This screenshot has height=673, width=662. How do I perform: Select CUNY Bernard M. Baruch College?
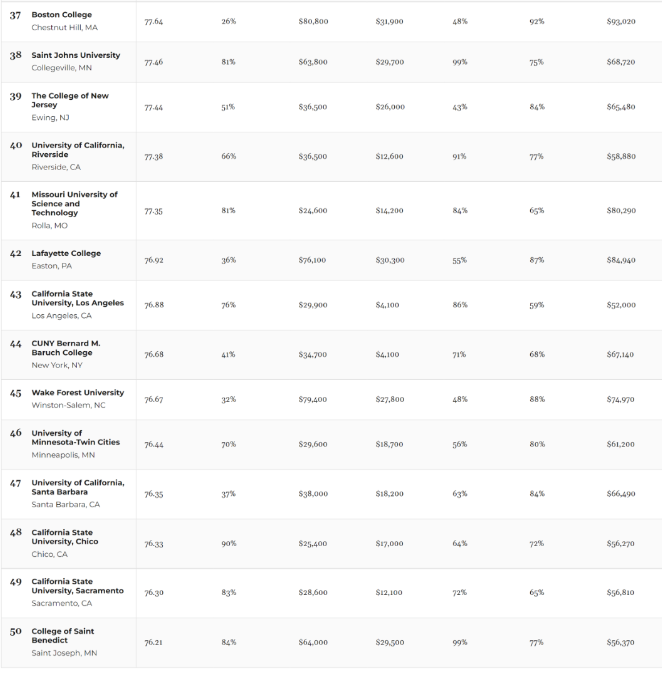tap(66, 347)
